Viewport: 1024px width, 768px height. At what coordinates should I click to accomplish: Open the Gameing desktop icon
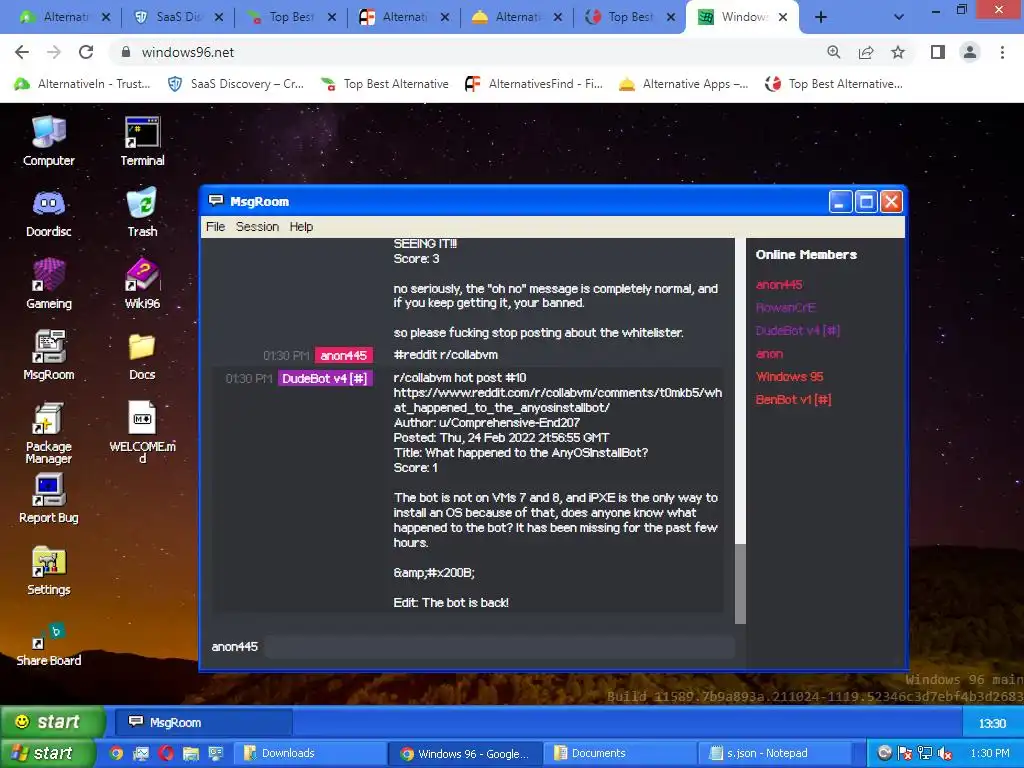tap(48, 284)
